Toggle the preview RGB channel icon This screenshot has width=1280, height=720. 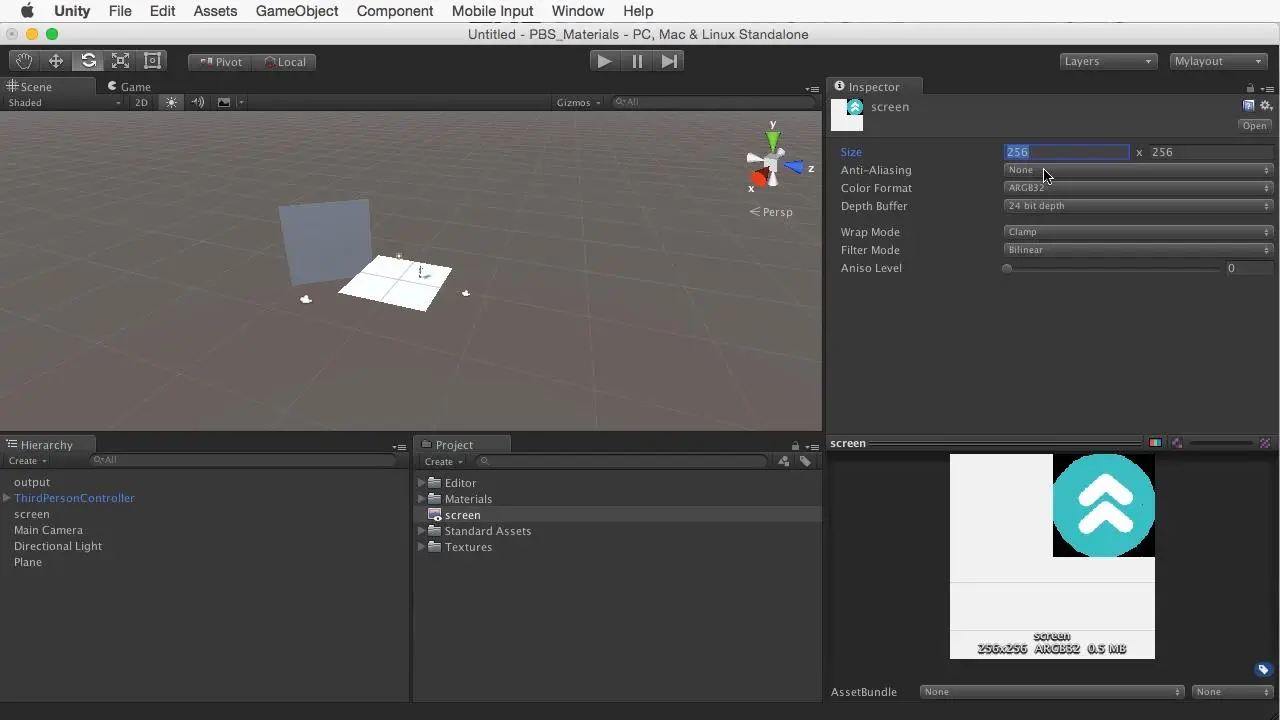[x=1156, y=443]
